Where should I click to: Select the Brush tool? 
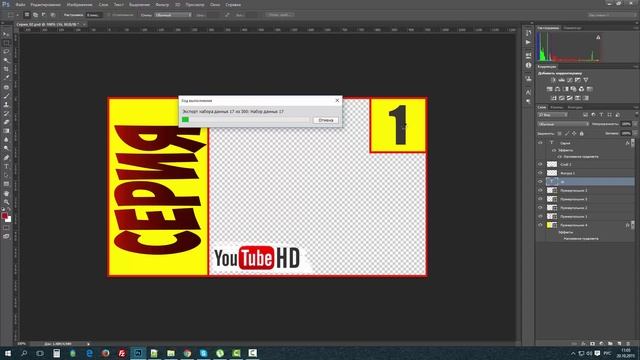tap(6, 96)
